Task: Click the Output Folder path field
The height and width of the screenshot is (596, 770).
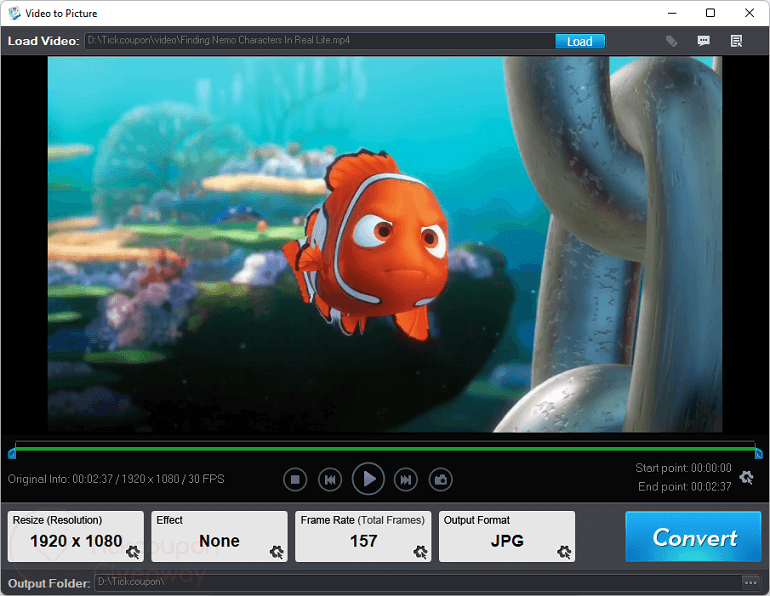Action: click(x=417, y=582)
